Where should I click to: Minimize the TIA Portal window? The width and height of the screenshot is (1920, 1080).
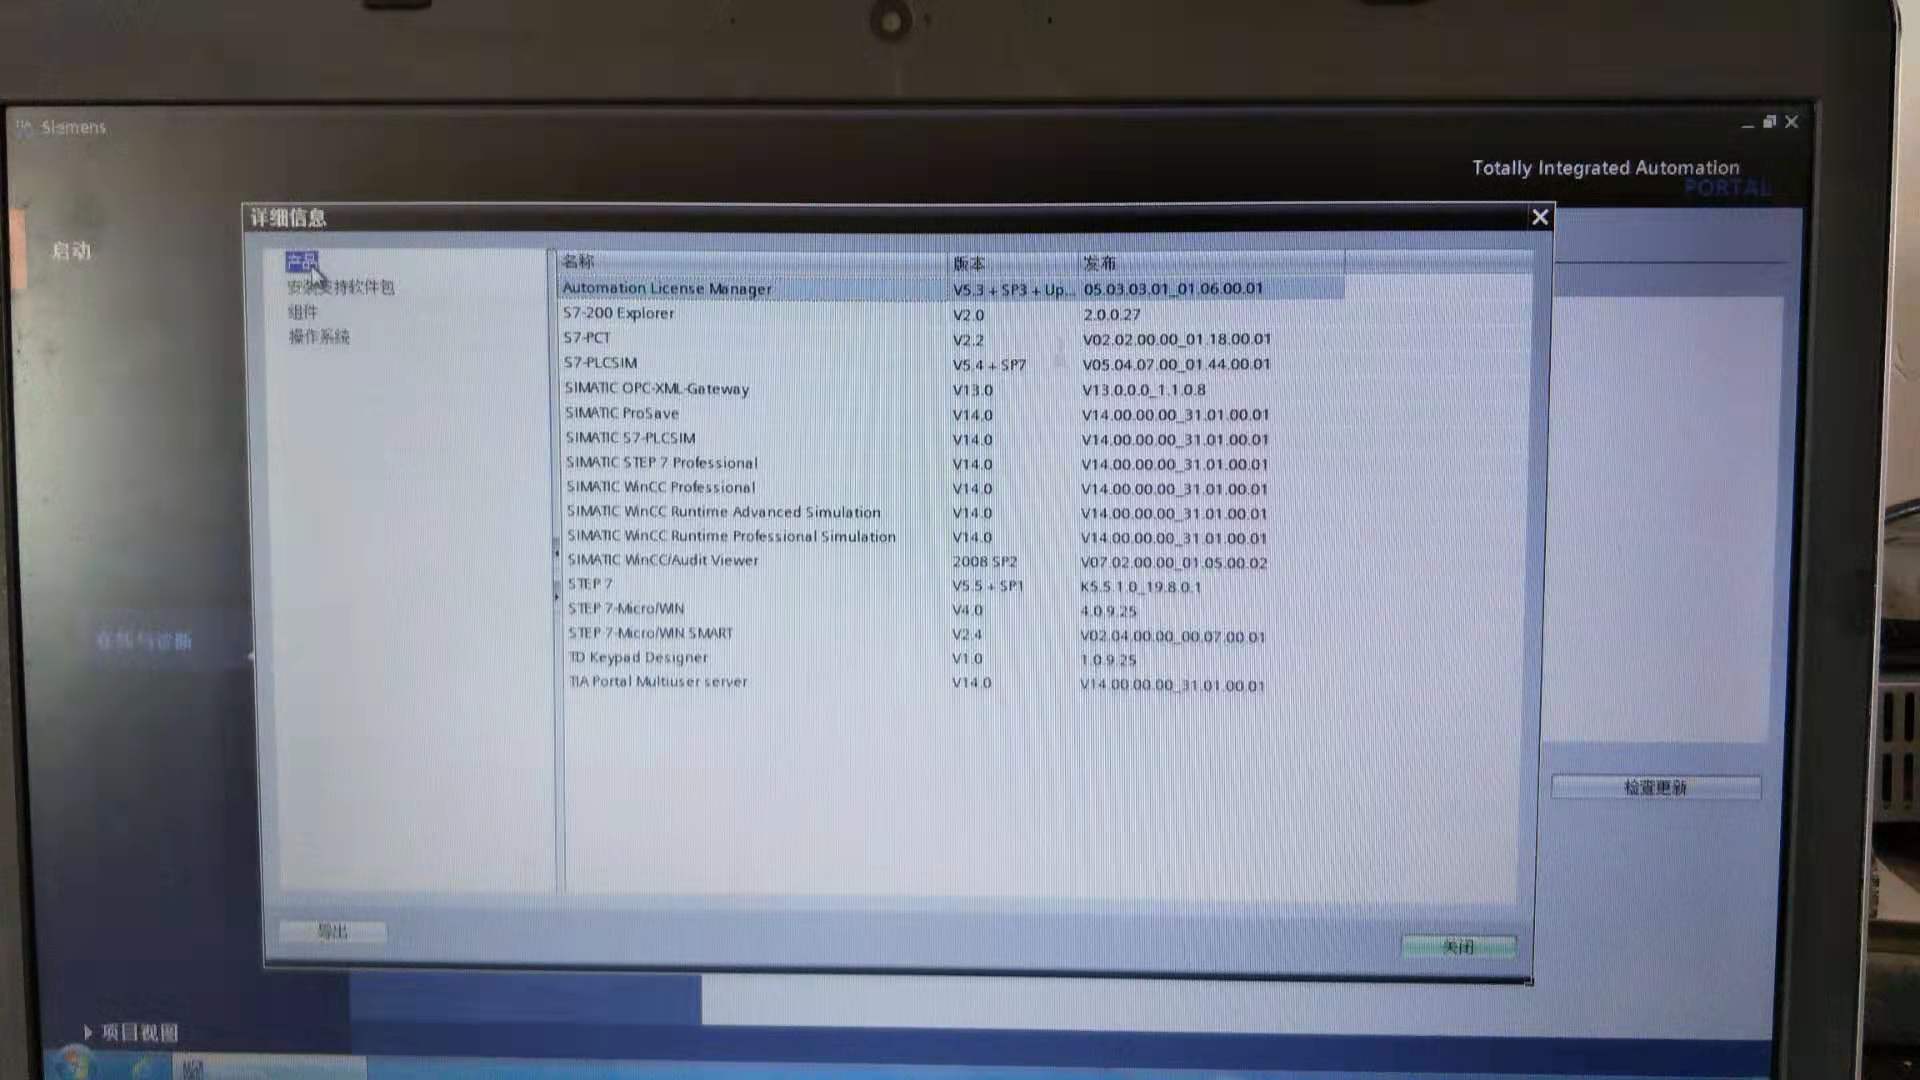coord(1746,124)
